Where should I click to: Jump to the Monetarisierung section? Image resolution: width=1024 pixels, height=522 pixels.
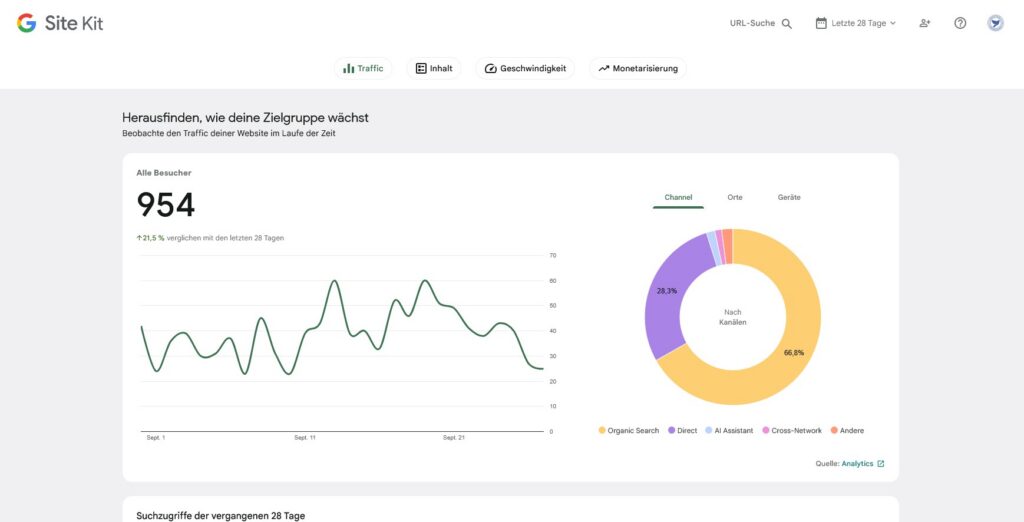pyautogui.click(x=638, y=68)
